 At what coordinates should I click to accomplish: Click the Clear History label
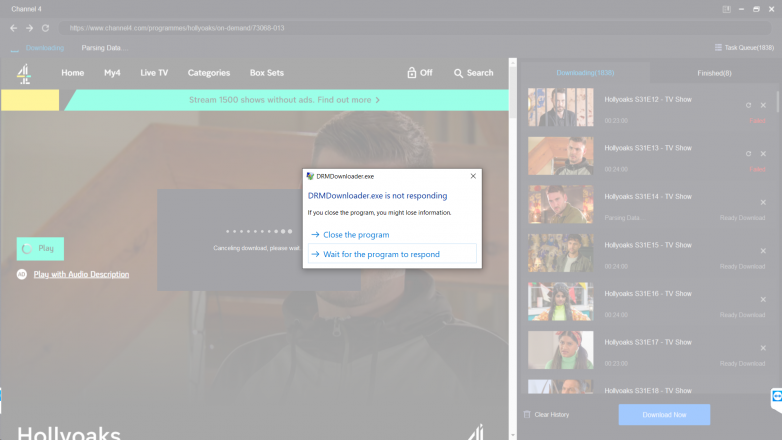(x=552, y=415)
